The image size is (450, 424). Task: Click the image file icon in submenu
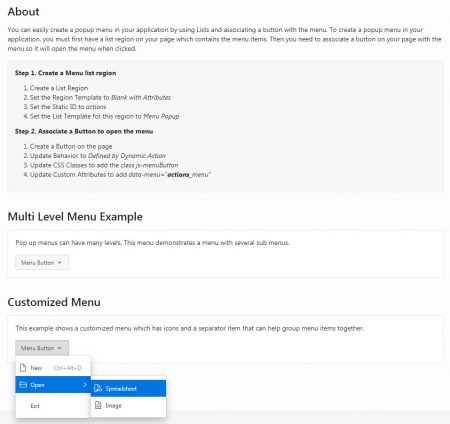[98, 405]
